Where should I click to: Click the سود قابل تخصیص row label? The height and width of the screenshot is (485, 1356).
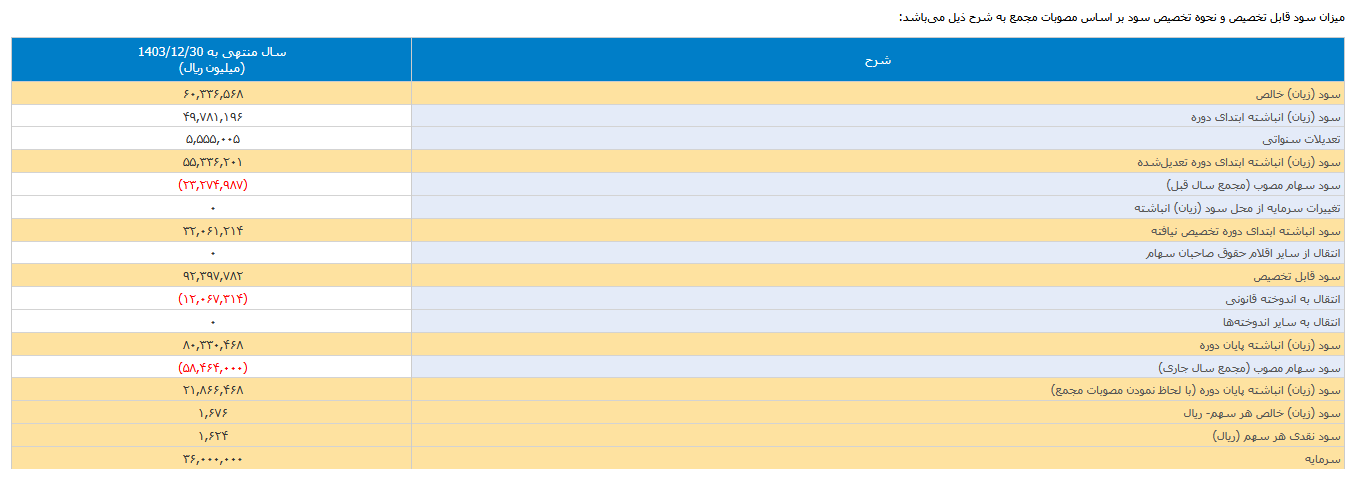(1297, 276)
